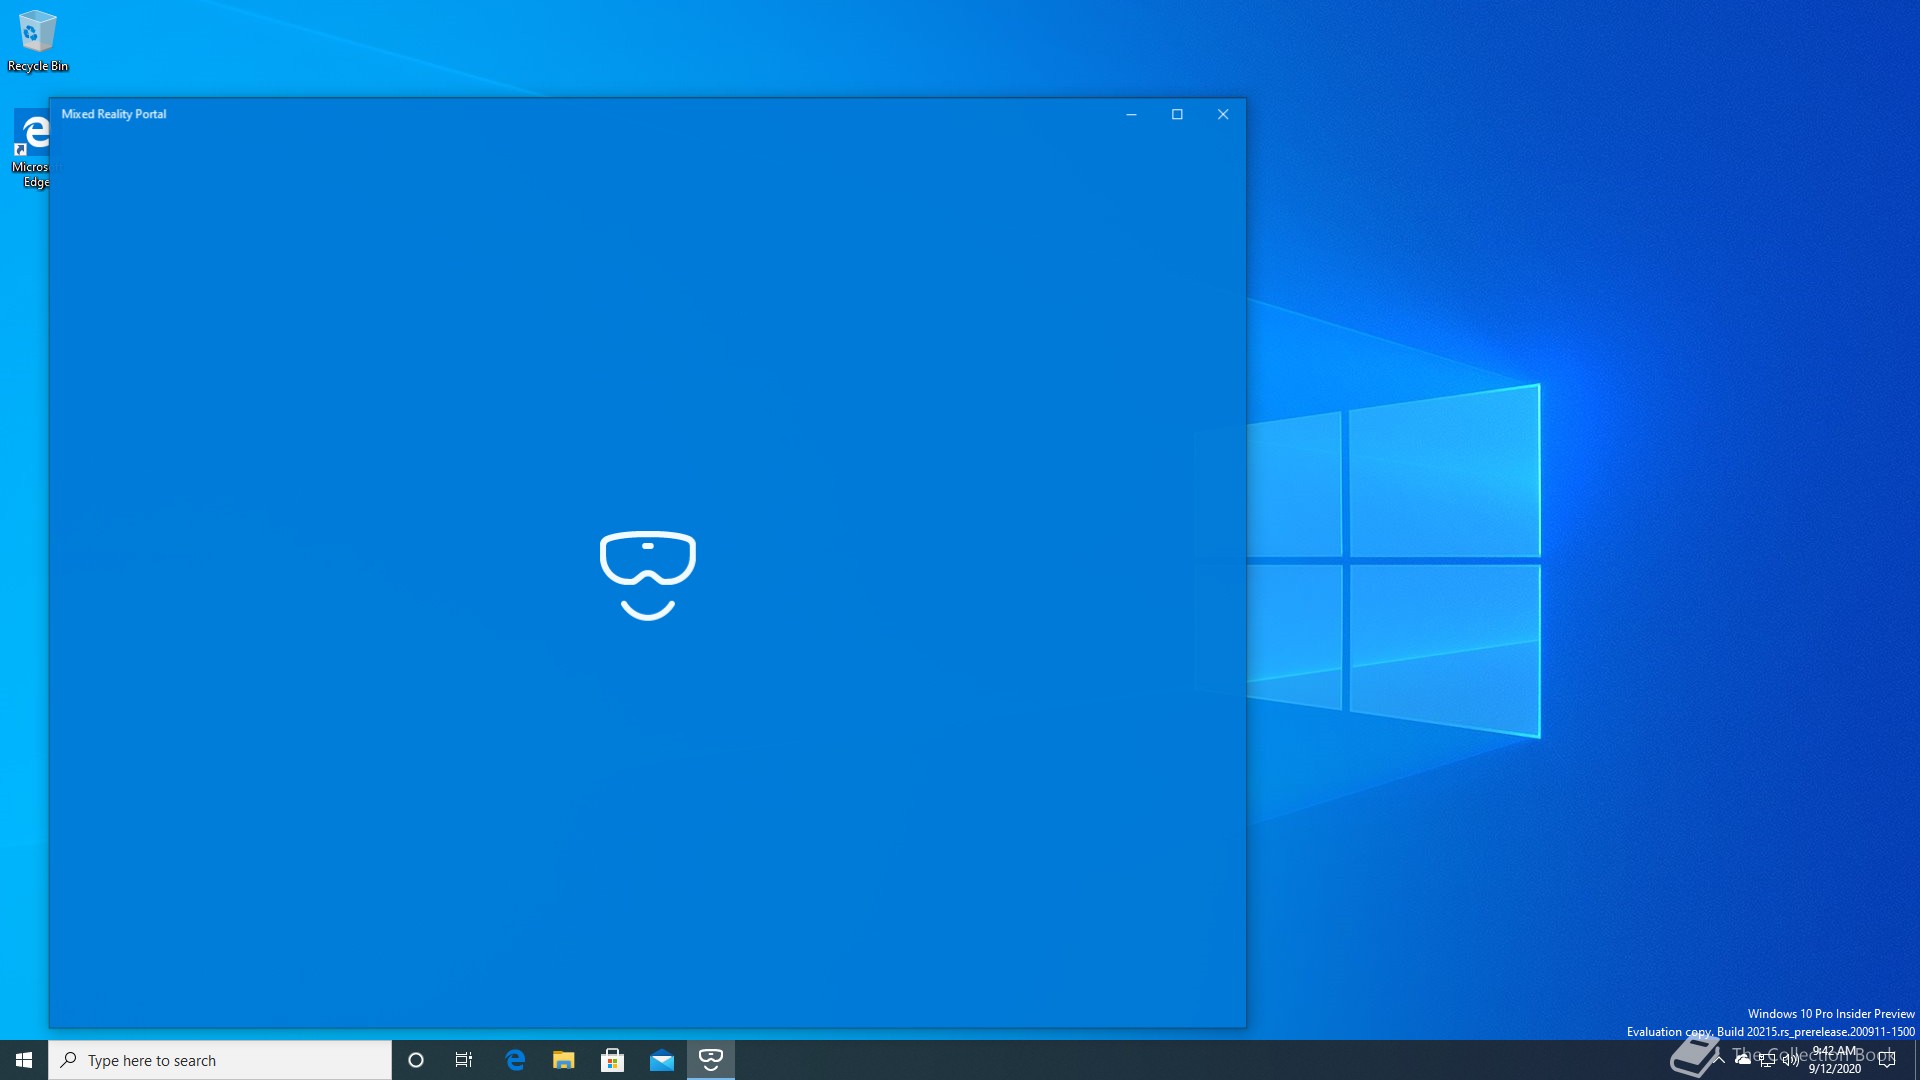
Task: Open the Mail app from taskbar
Action: [662, 1060]
